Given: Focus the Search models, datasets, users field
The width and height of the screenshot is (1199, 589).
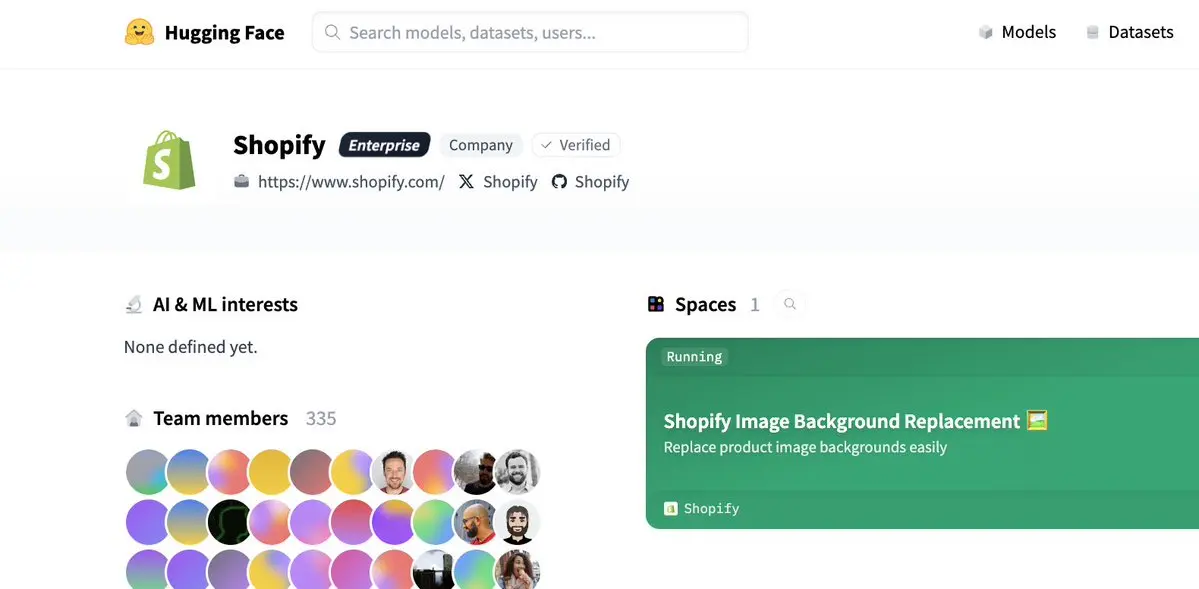Looking at the screenshot, I should tap(530, 32).
